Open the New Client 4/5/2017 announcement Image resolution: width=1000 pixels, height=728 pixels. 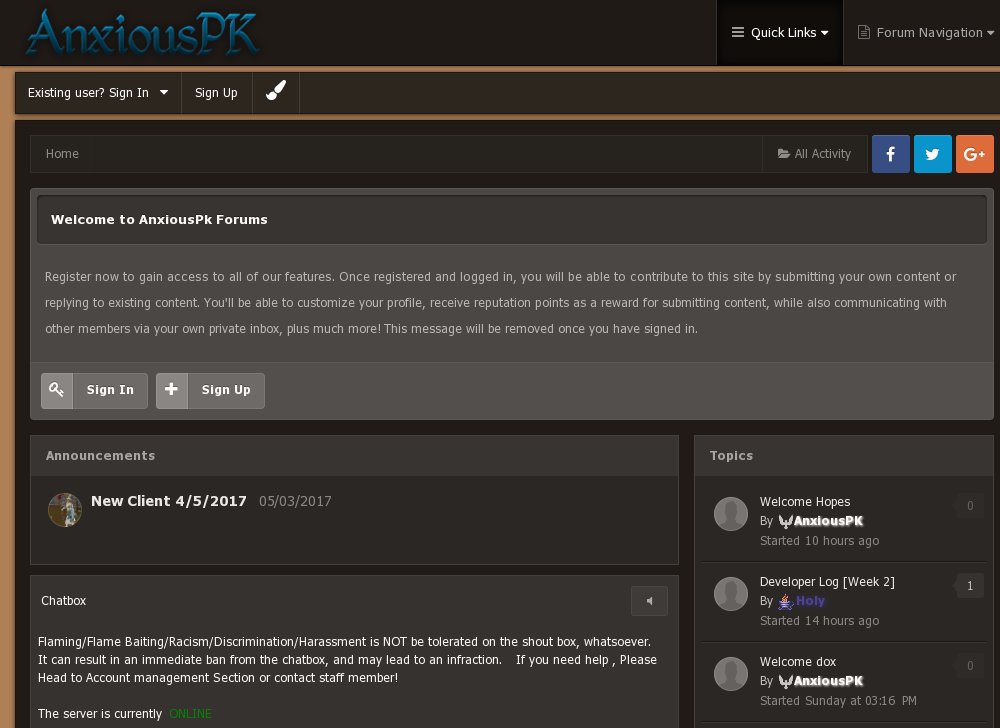[x=168, y=501]
